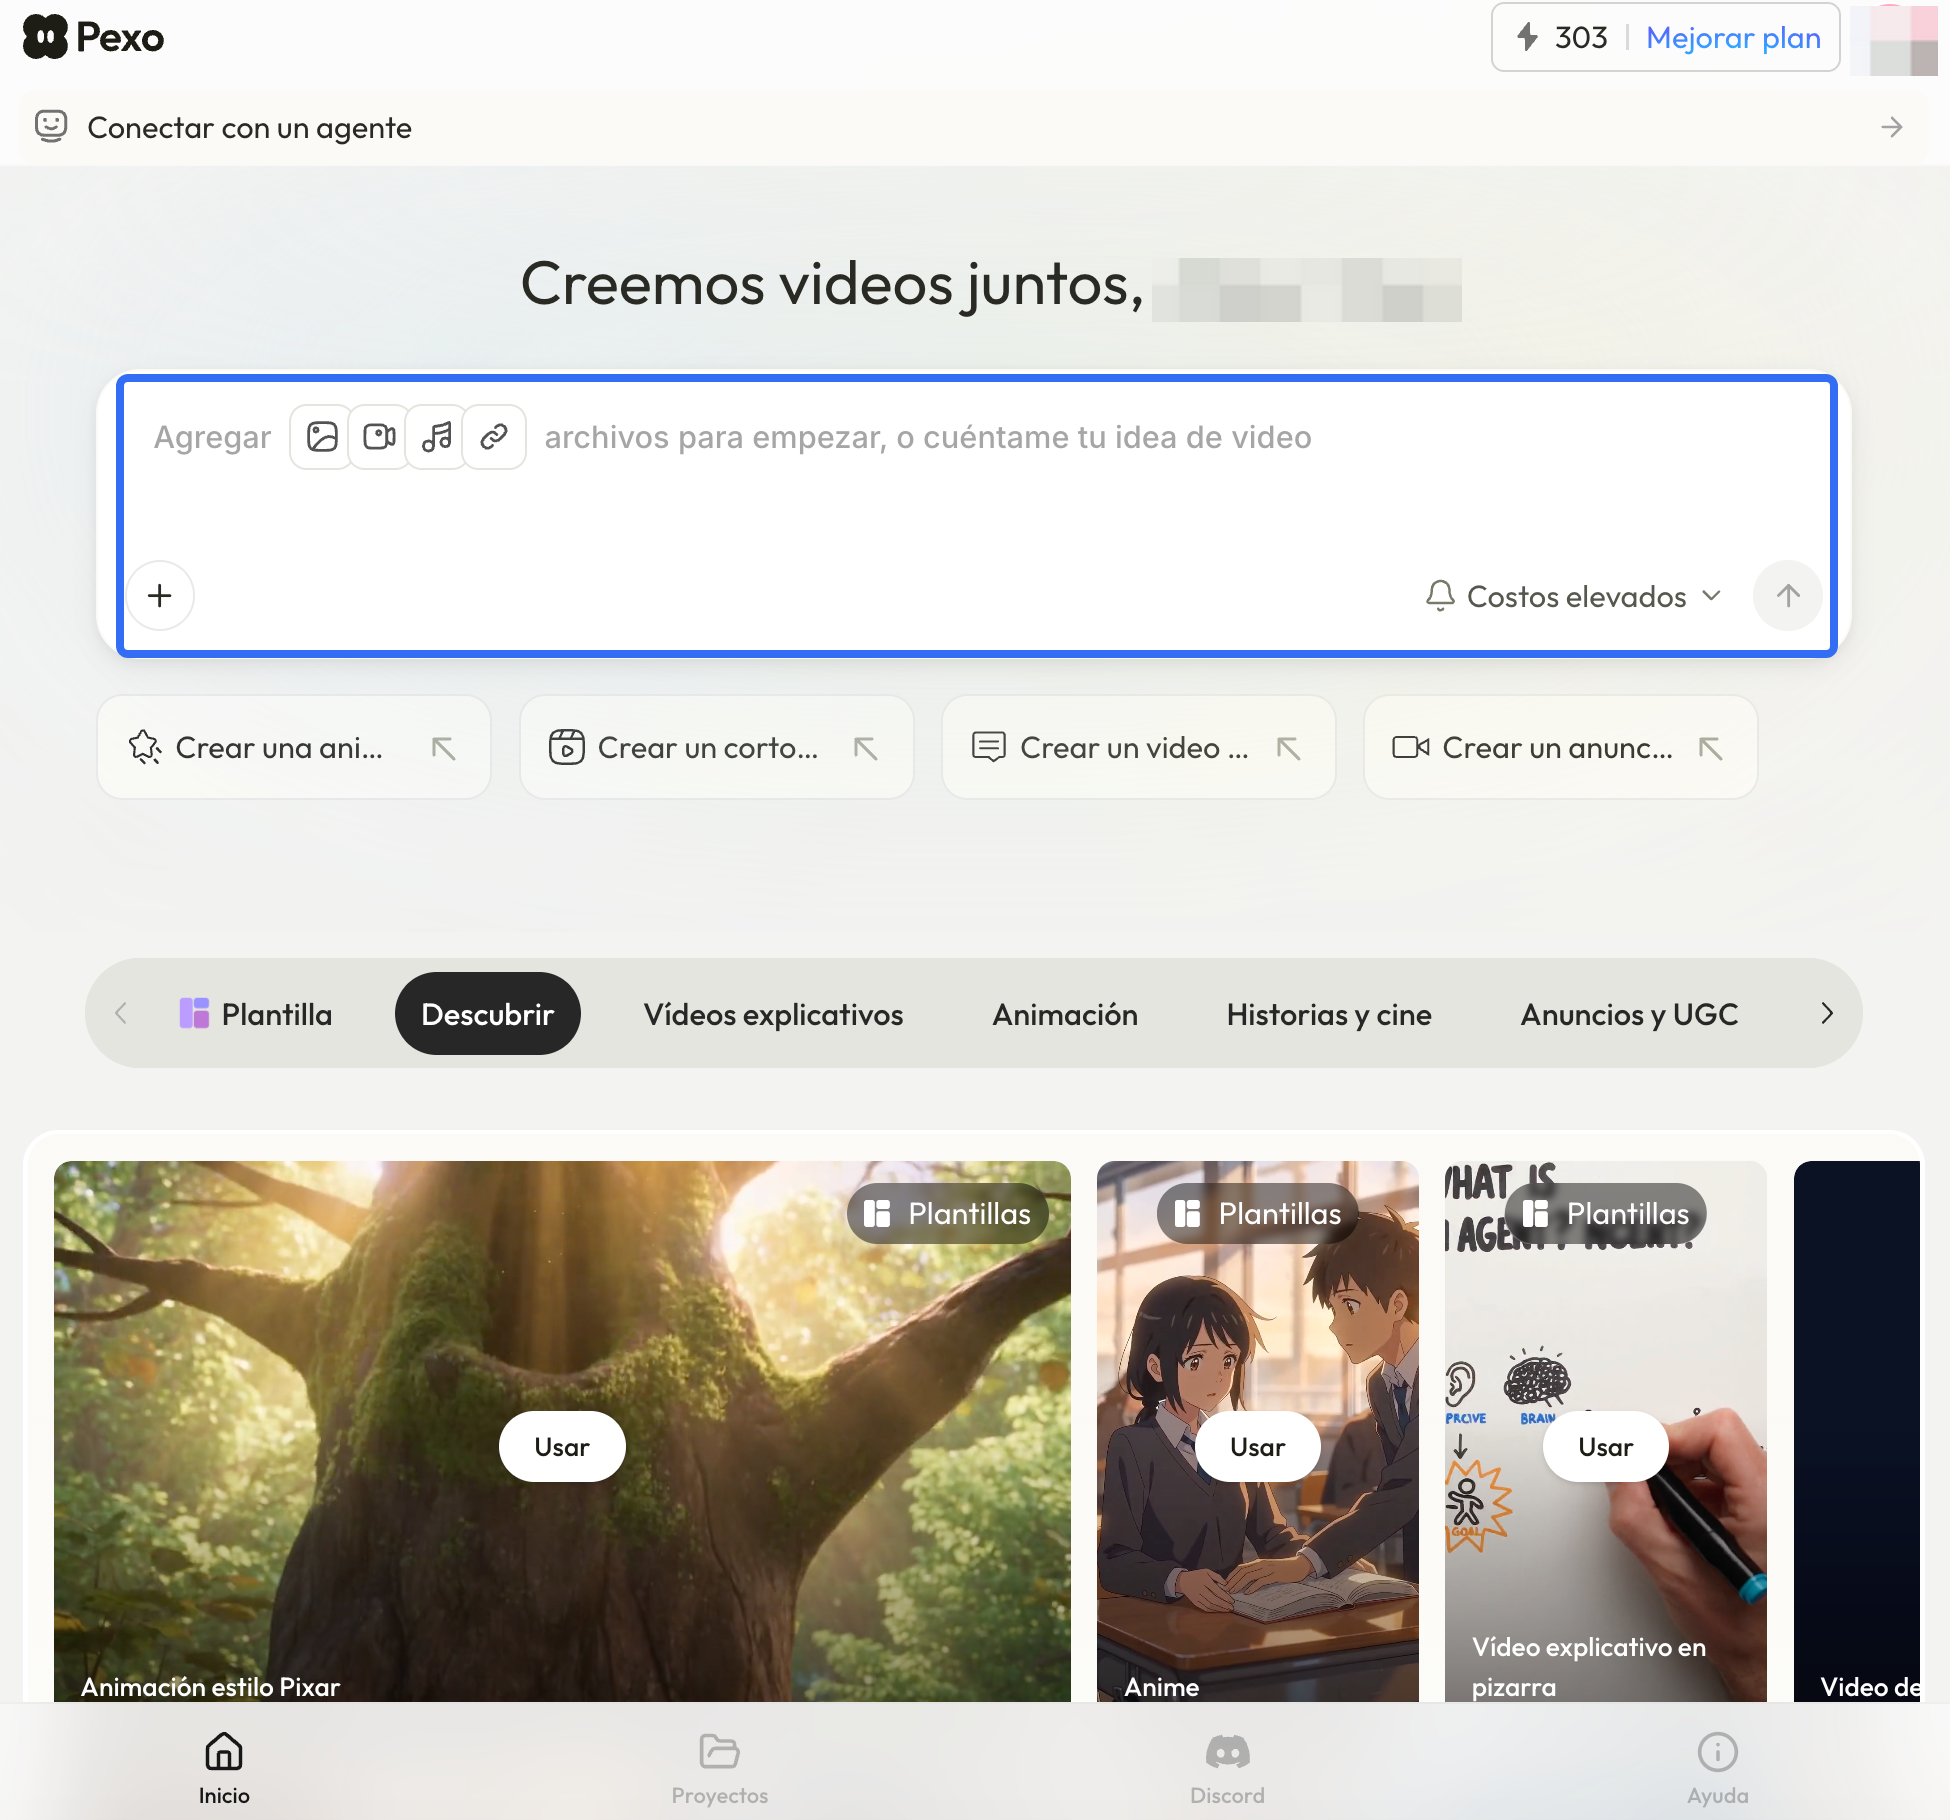The image size is (1950, 1820).
Task: Select the Descubrir tab
Action: pos(488,1014)
